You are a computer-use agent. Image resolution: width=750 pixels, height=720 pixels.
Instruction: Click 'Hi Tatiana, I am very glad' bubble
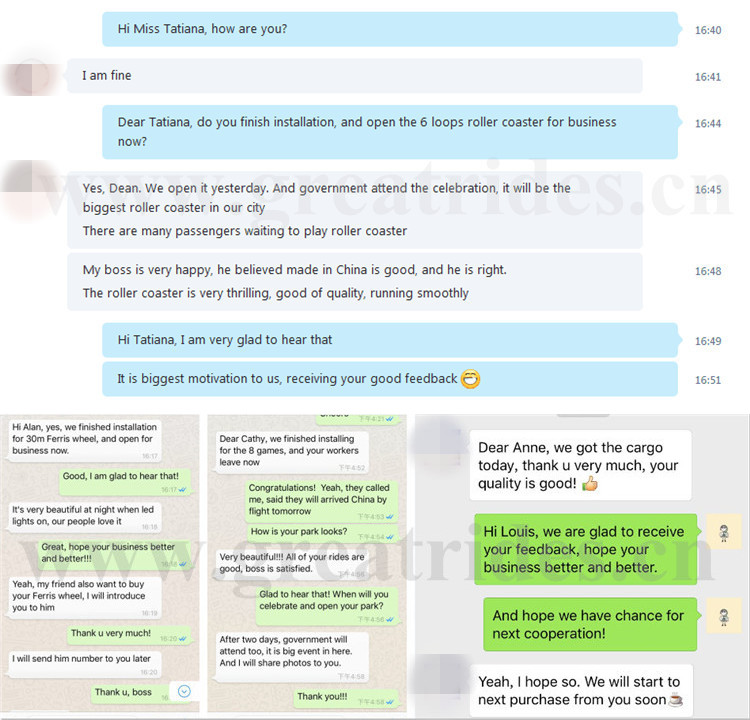click(x=390, y=340)
